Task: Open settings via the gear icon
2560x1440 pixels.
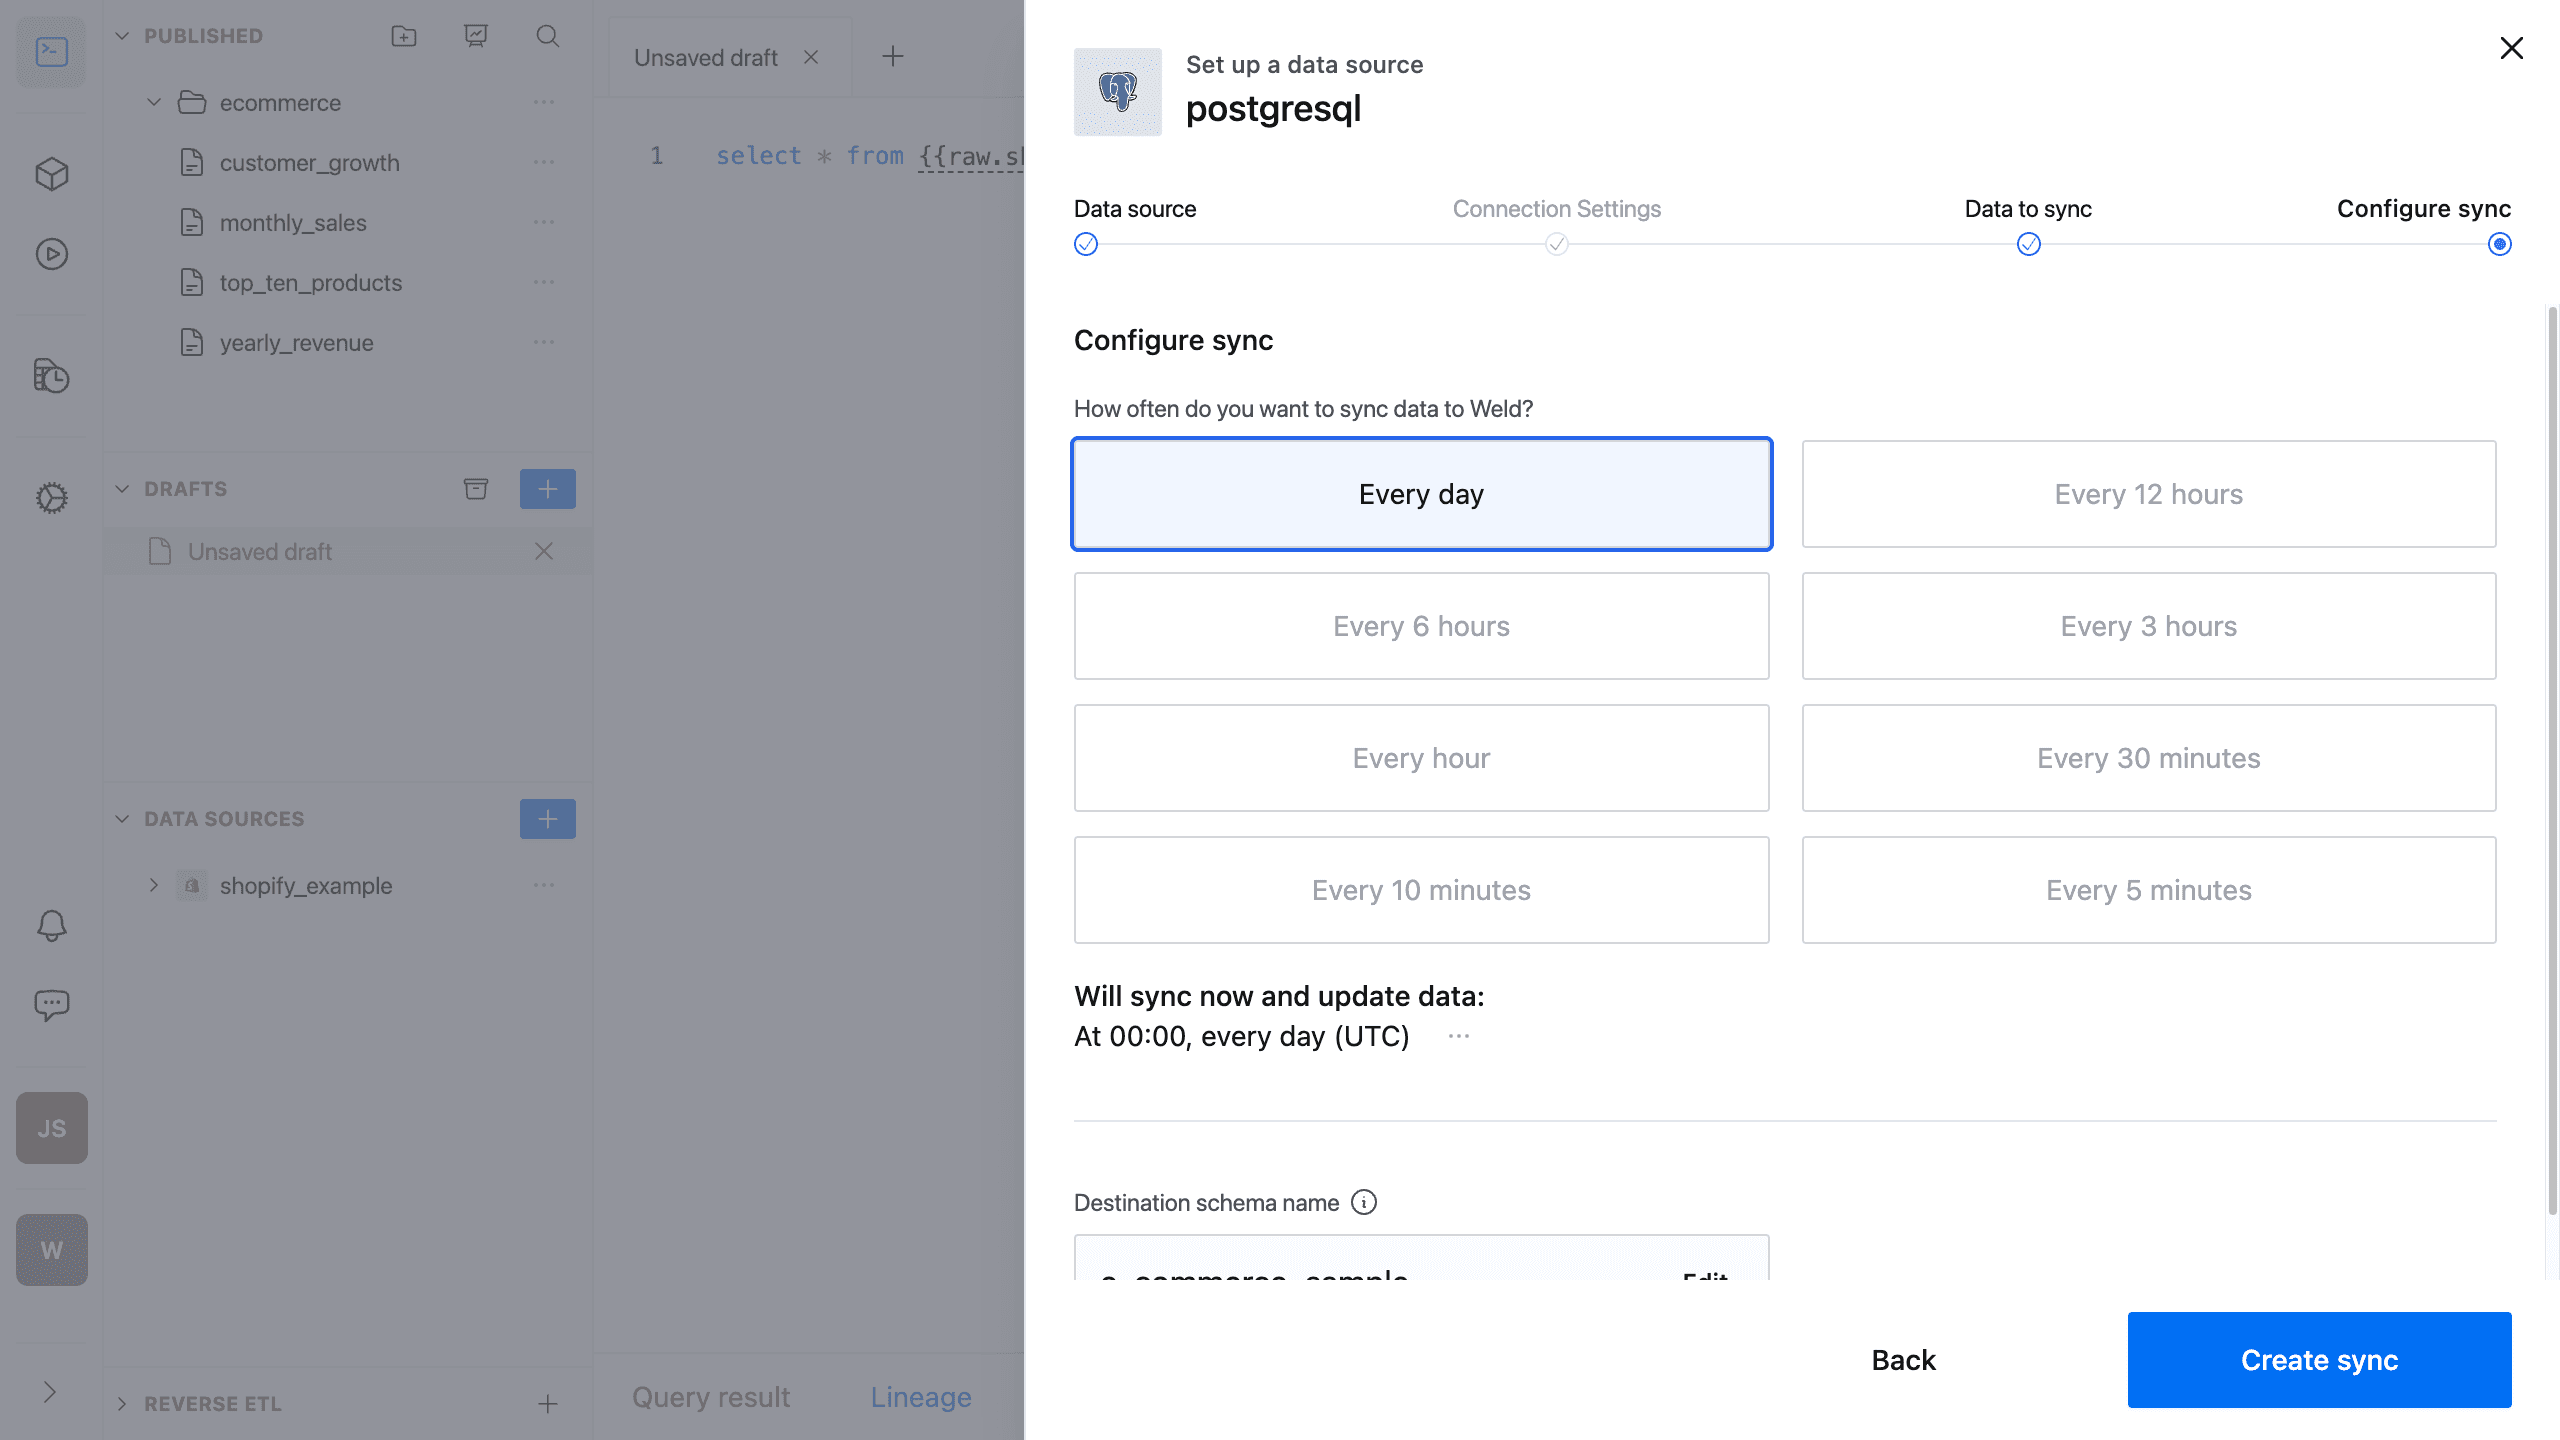Action: (x=51, y=497)
